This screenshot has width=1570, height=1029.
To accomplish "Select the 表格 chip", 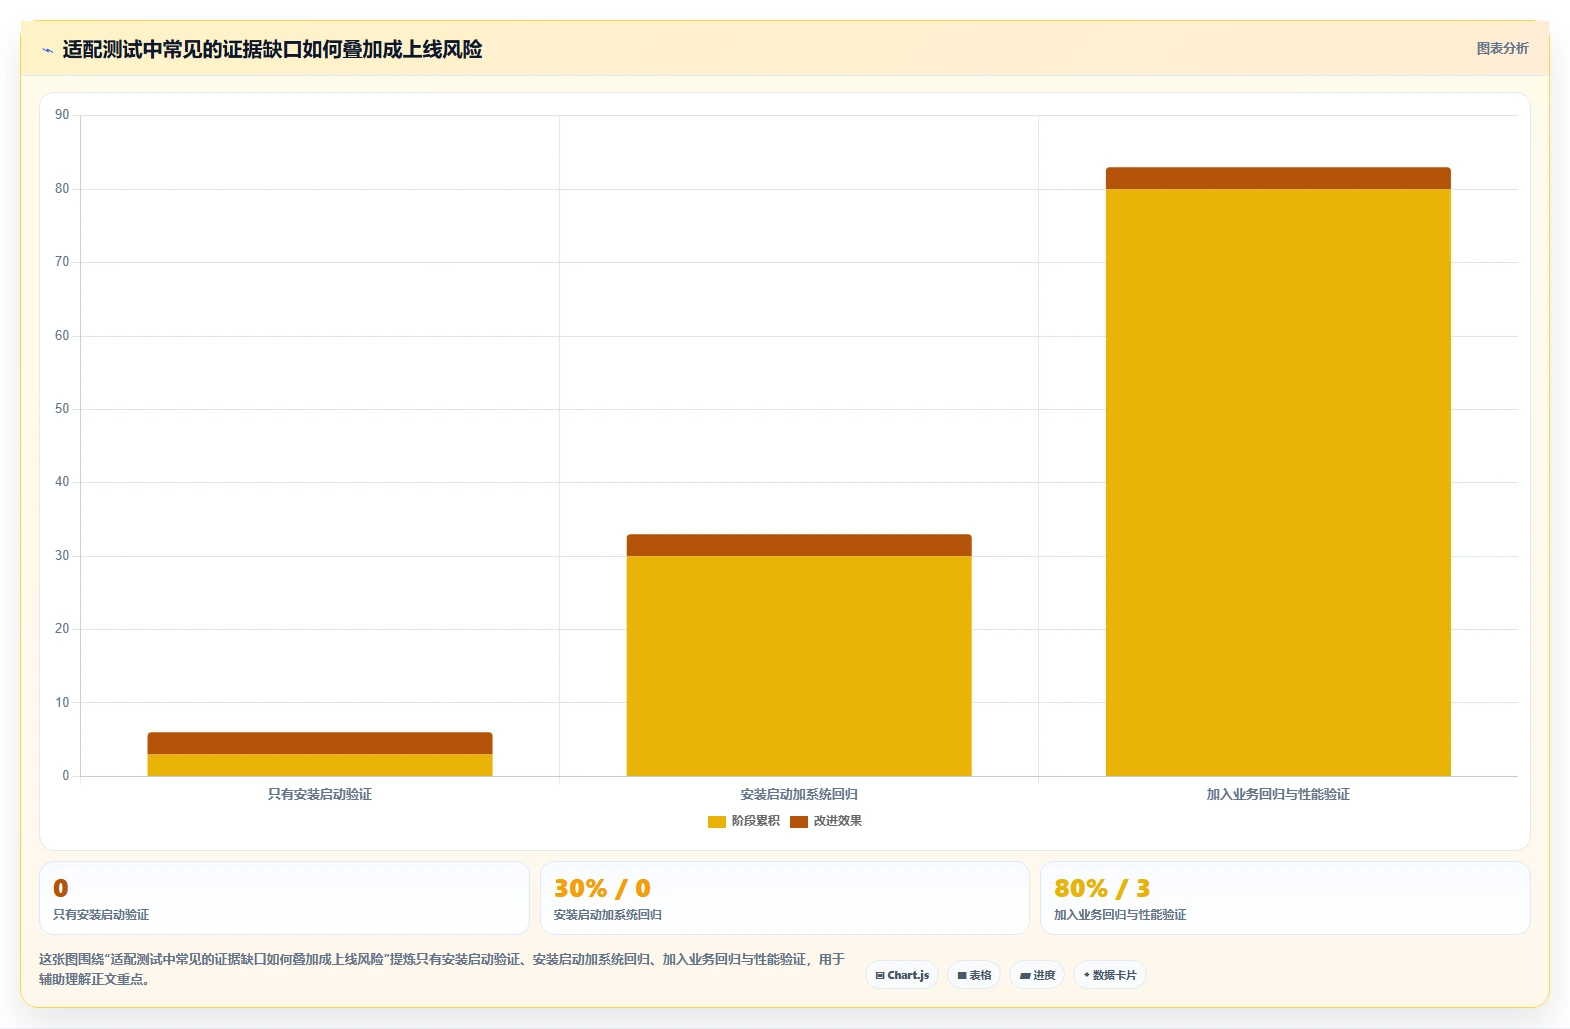I will pos(974,975).
